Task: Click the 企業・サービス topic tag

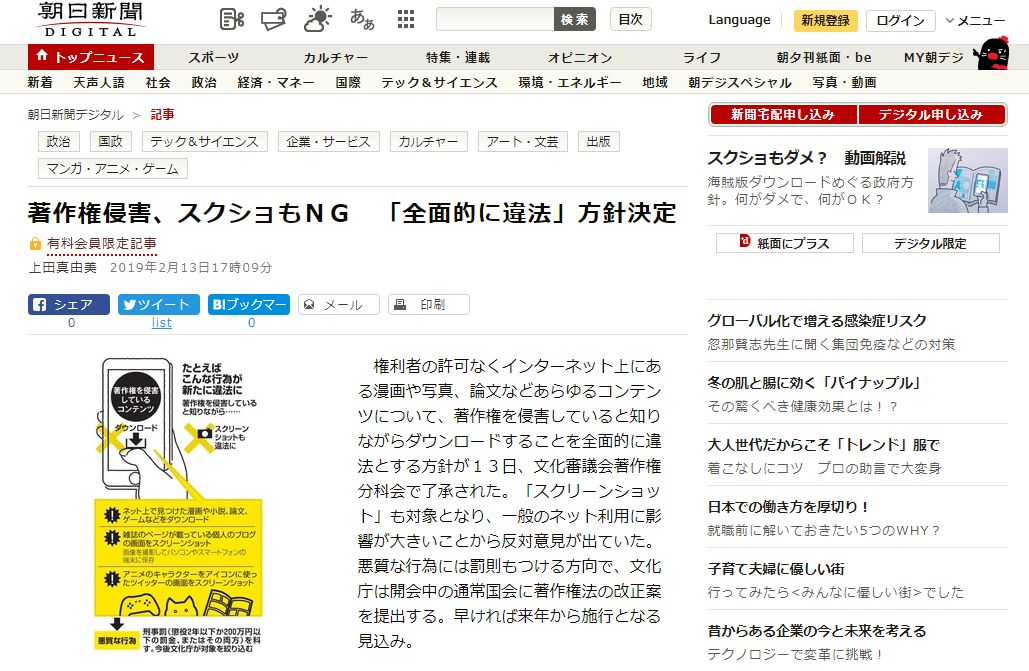Action: [x=329, y=141]
